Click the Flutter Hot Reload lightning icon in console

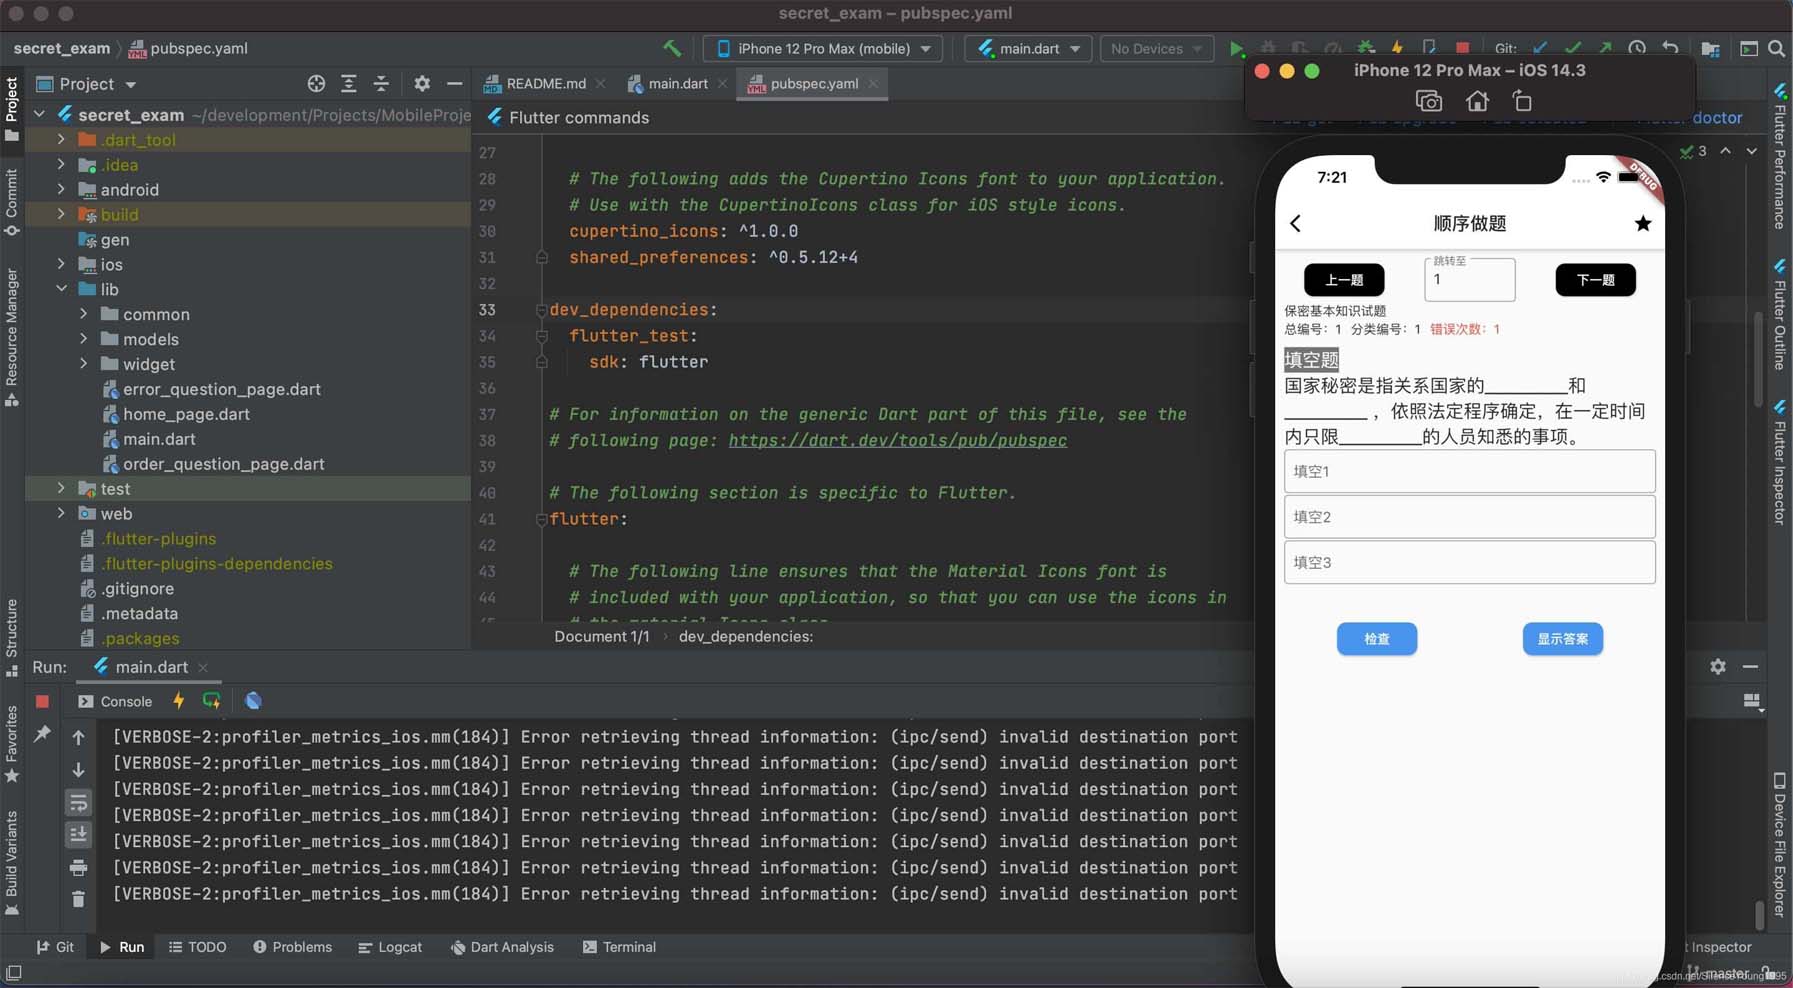tap(179, 701)
